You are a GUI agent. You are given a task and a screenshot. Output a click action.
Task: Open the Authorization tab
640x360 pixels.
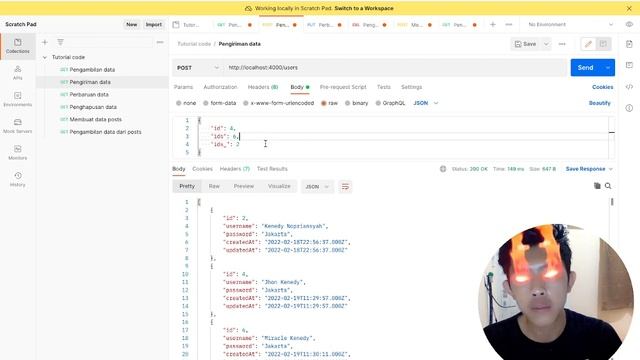point(220,87)
